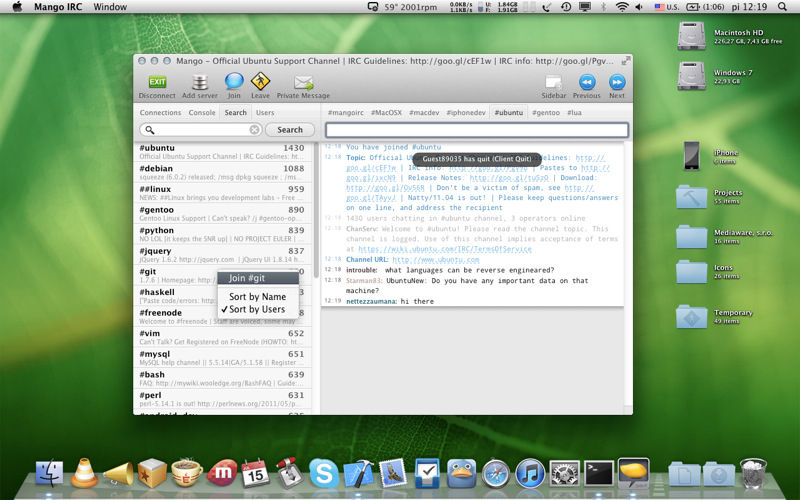Select the #mysql channel list row
Screen dimensions: 800x500
[x=222, y=358]
